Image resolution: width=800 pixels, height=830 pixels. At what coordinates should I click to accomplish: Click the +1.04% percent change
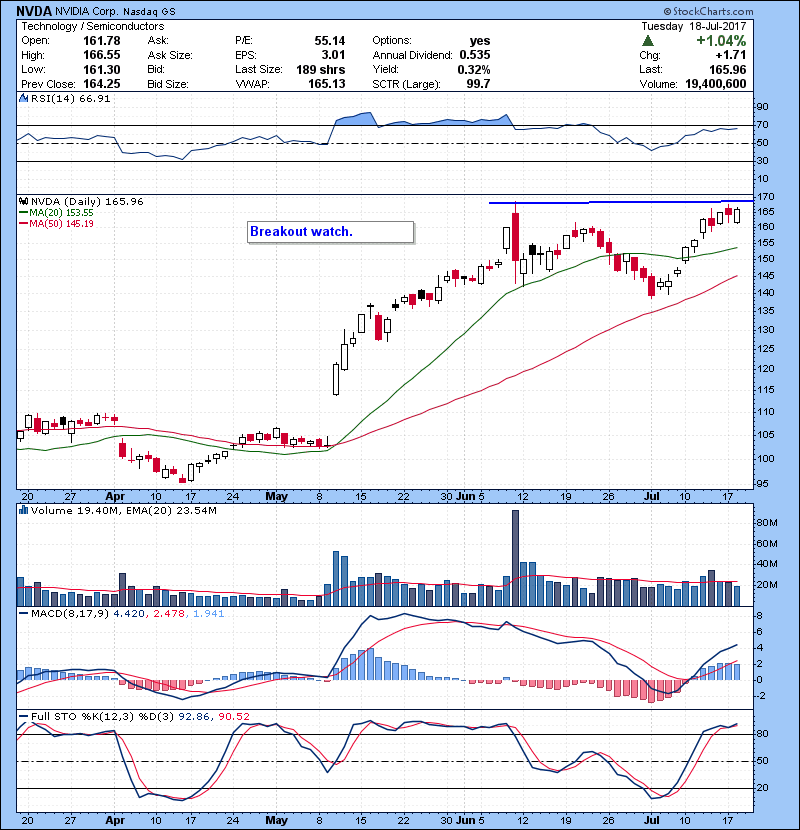click(721, 41)
